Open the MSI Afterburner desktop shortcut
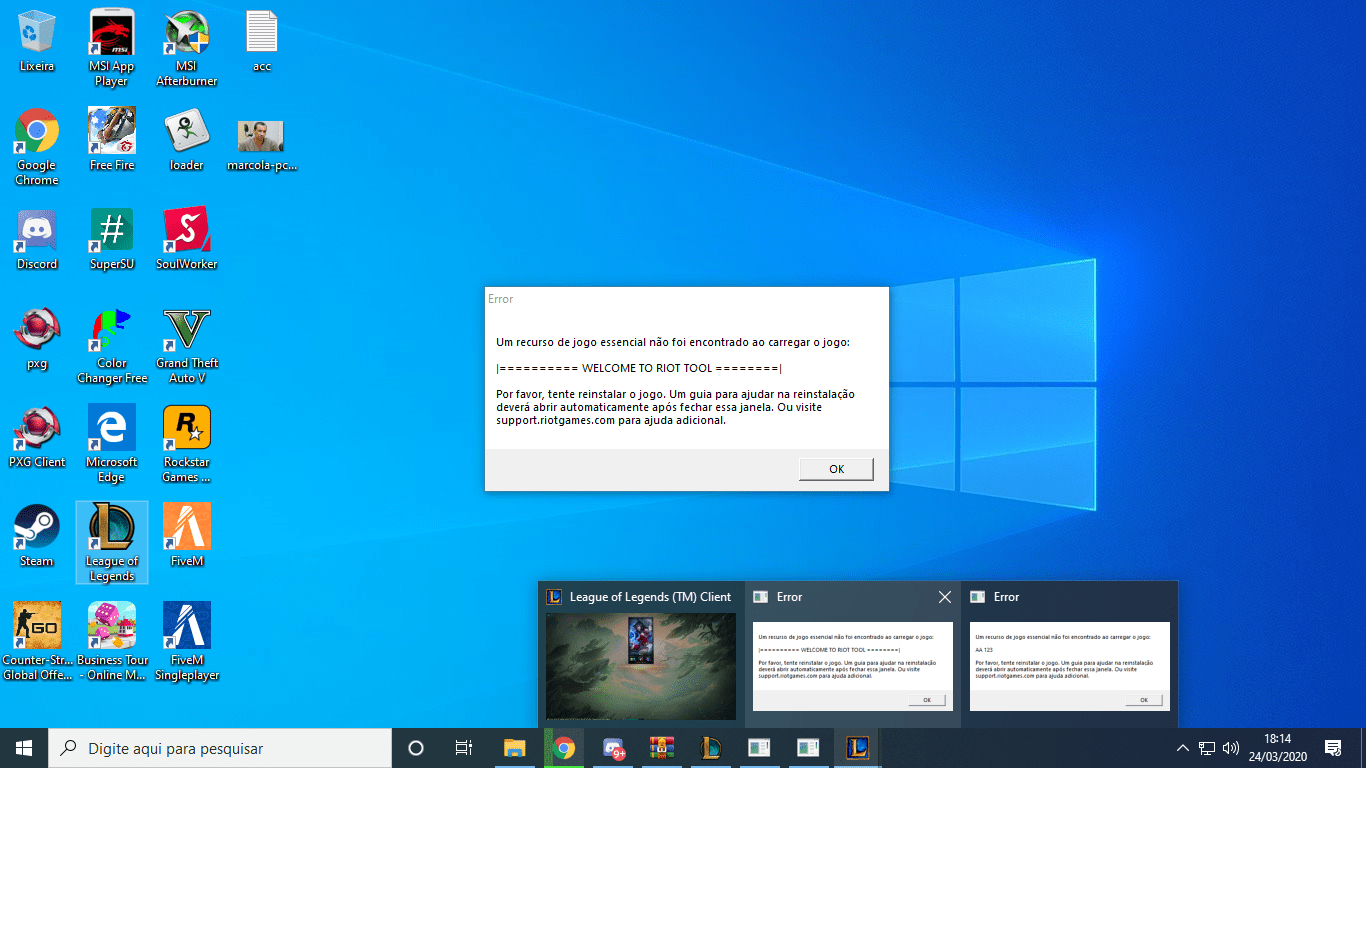The width and height of the screenshot is (1366, 936). tap(187, 48)
